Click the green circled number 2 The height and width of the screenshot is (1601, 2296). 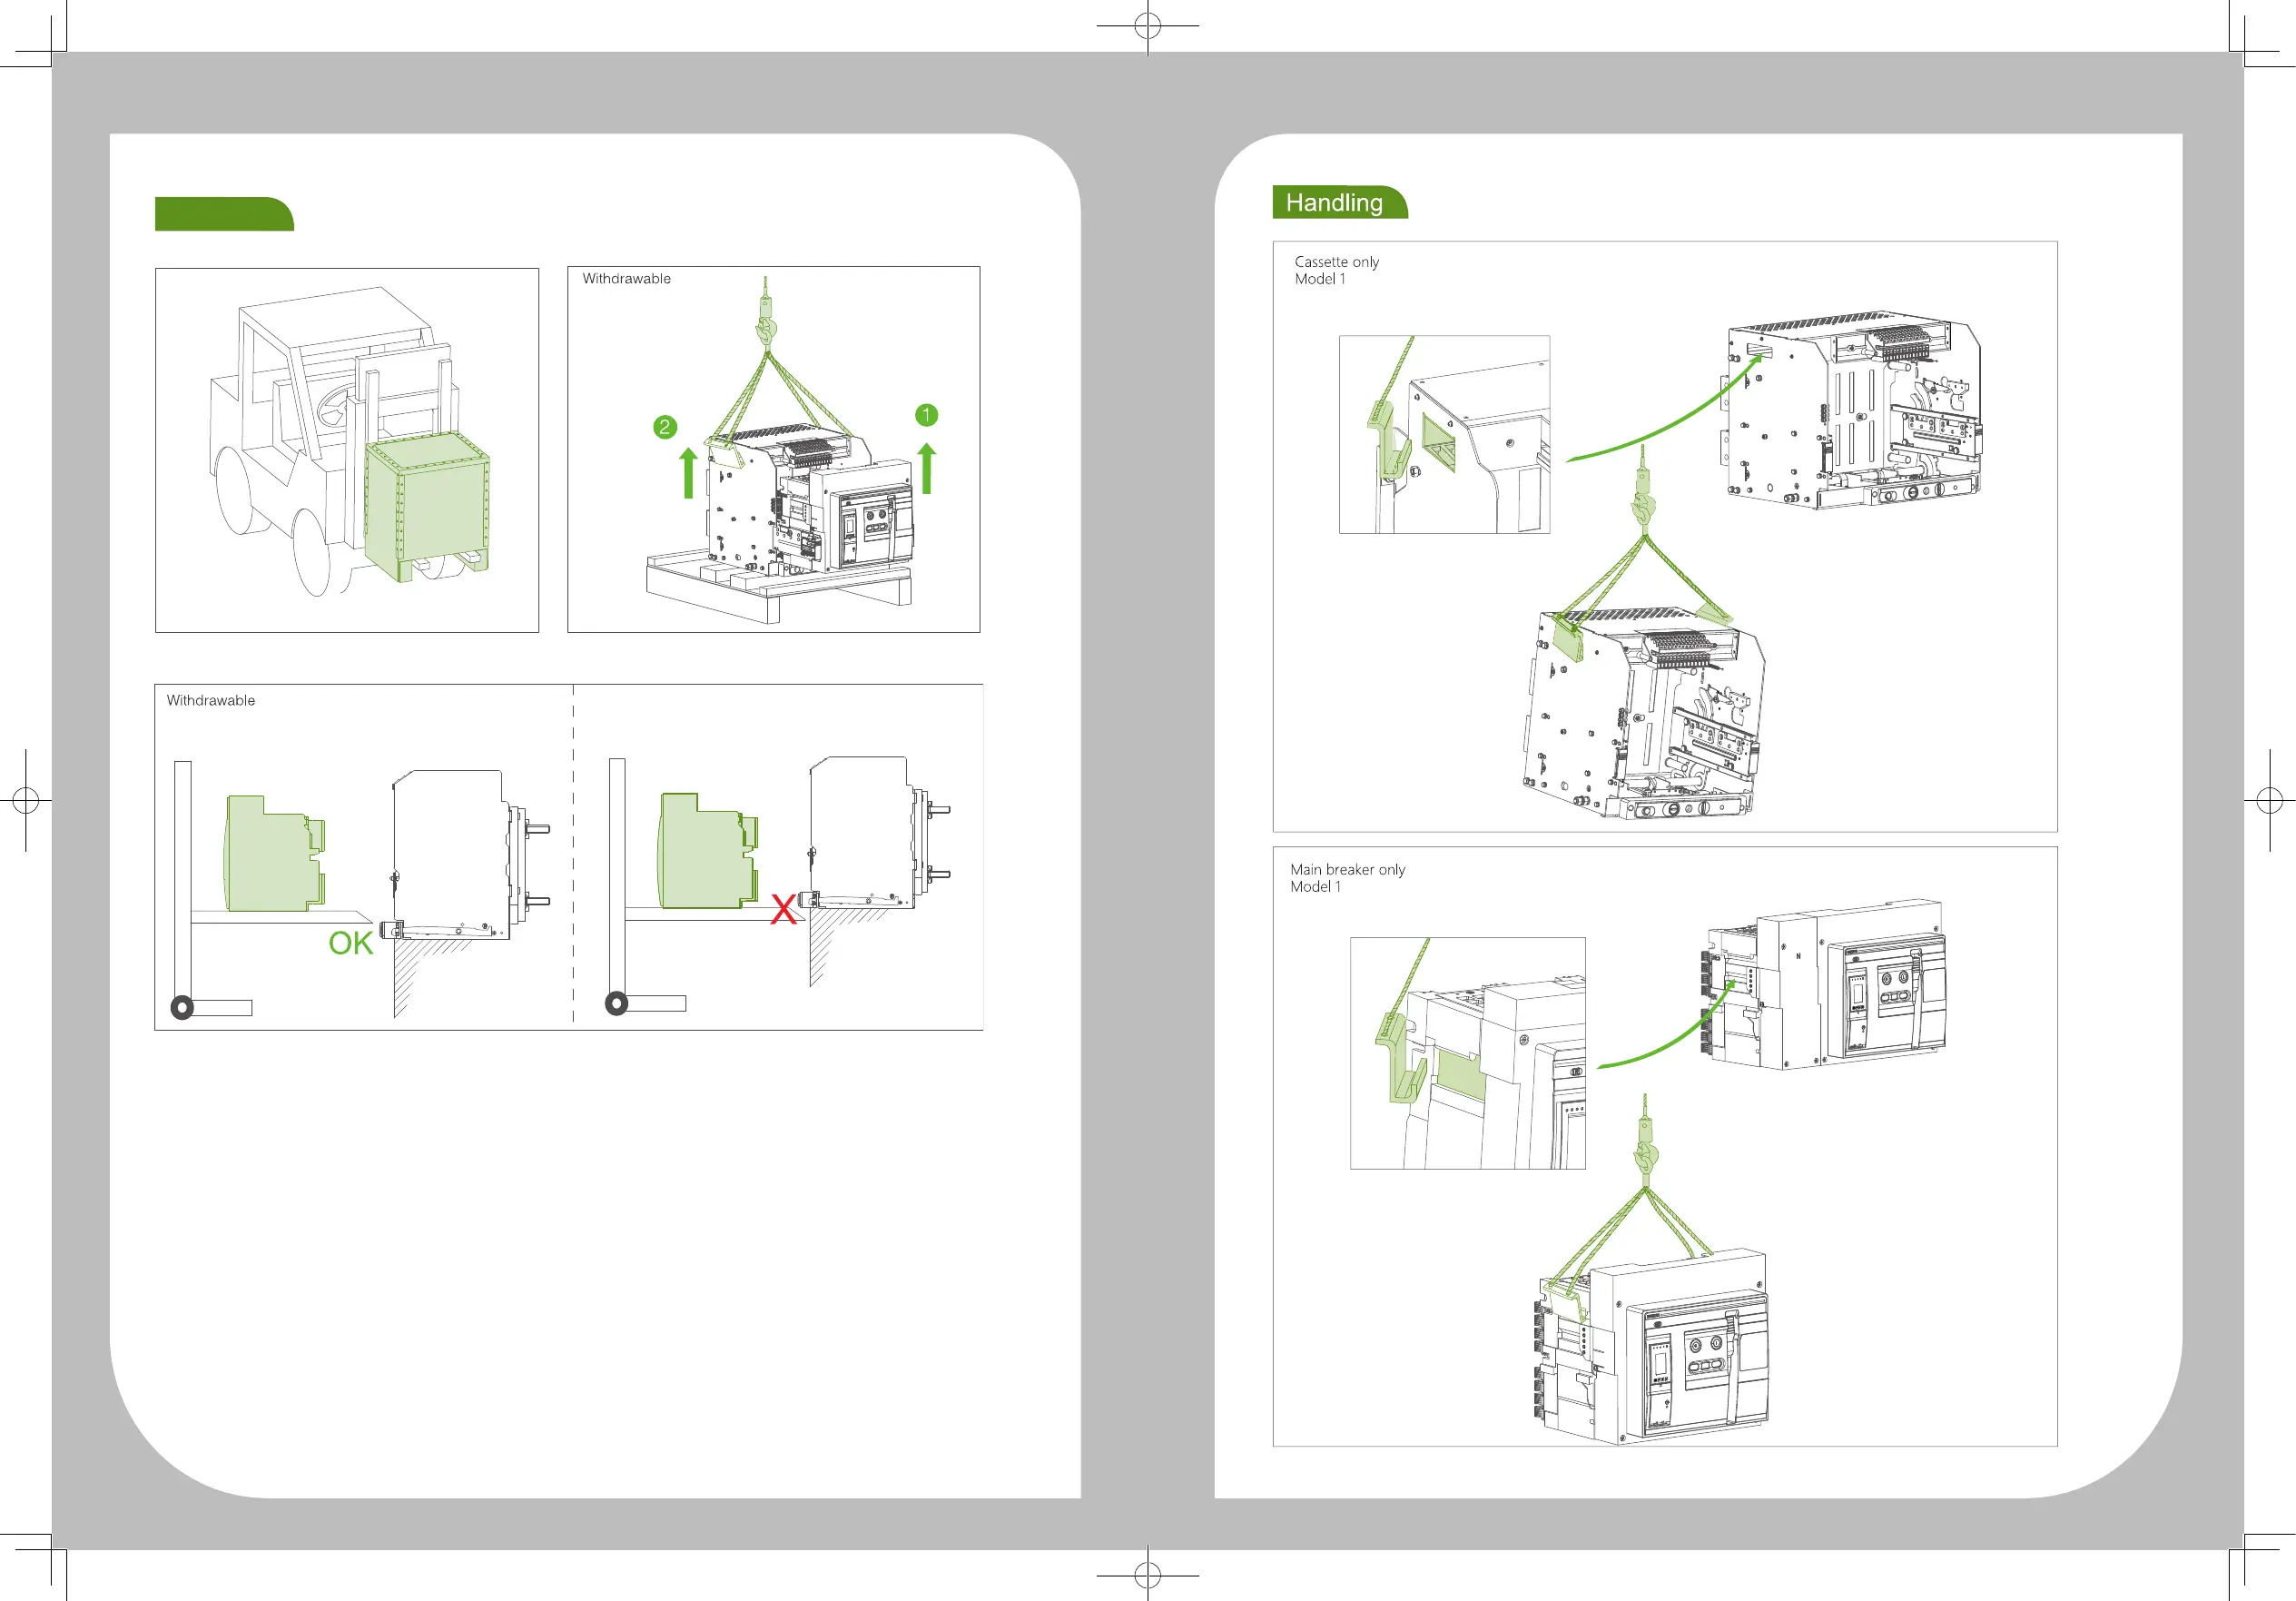(x=665, y=427)
